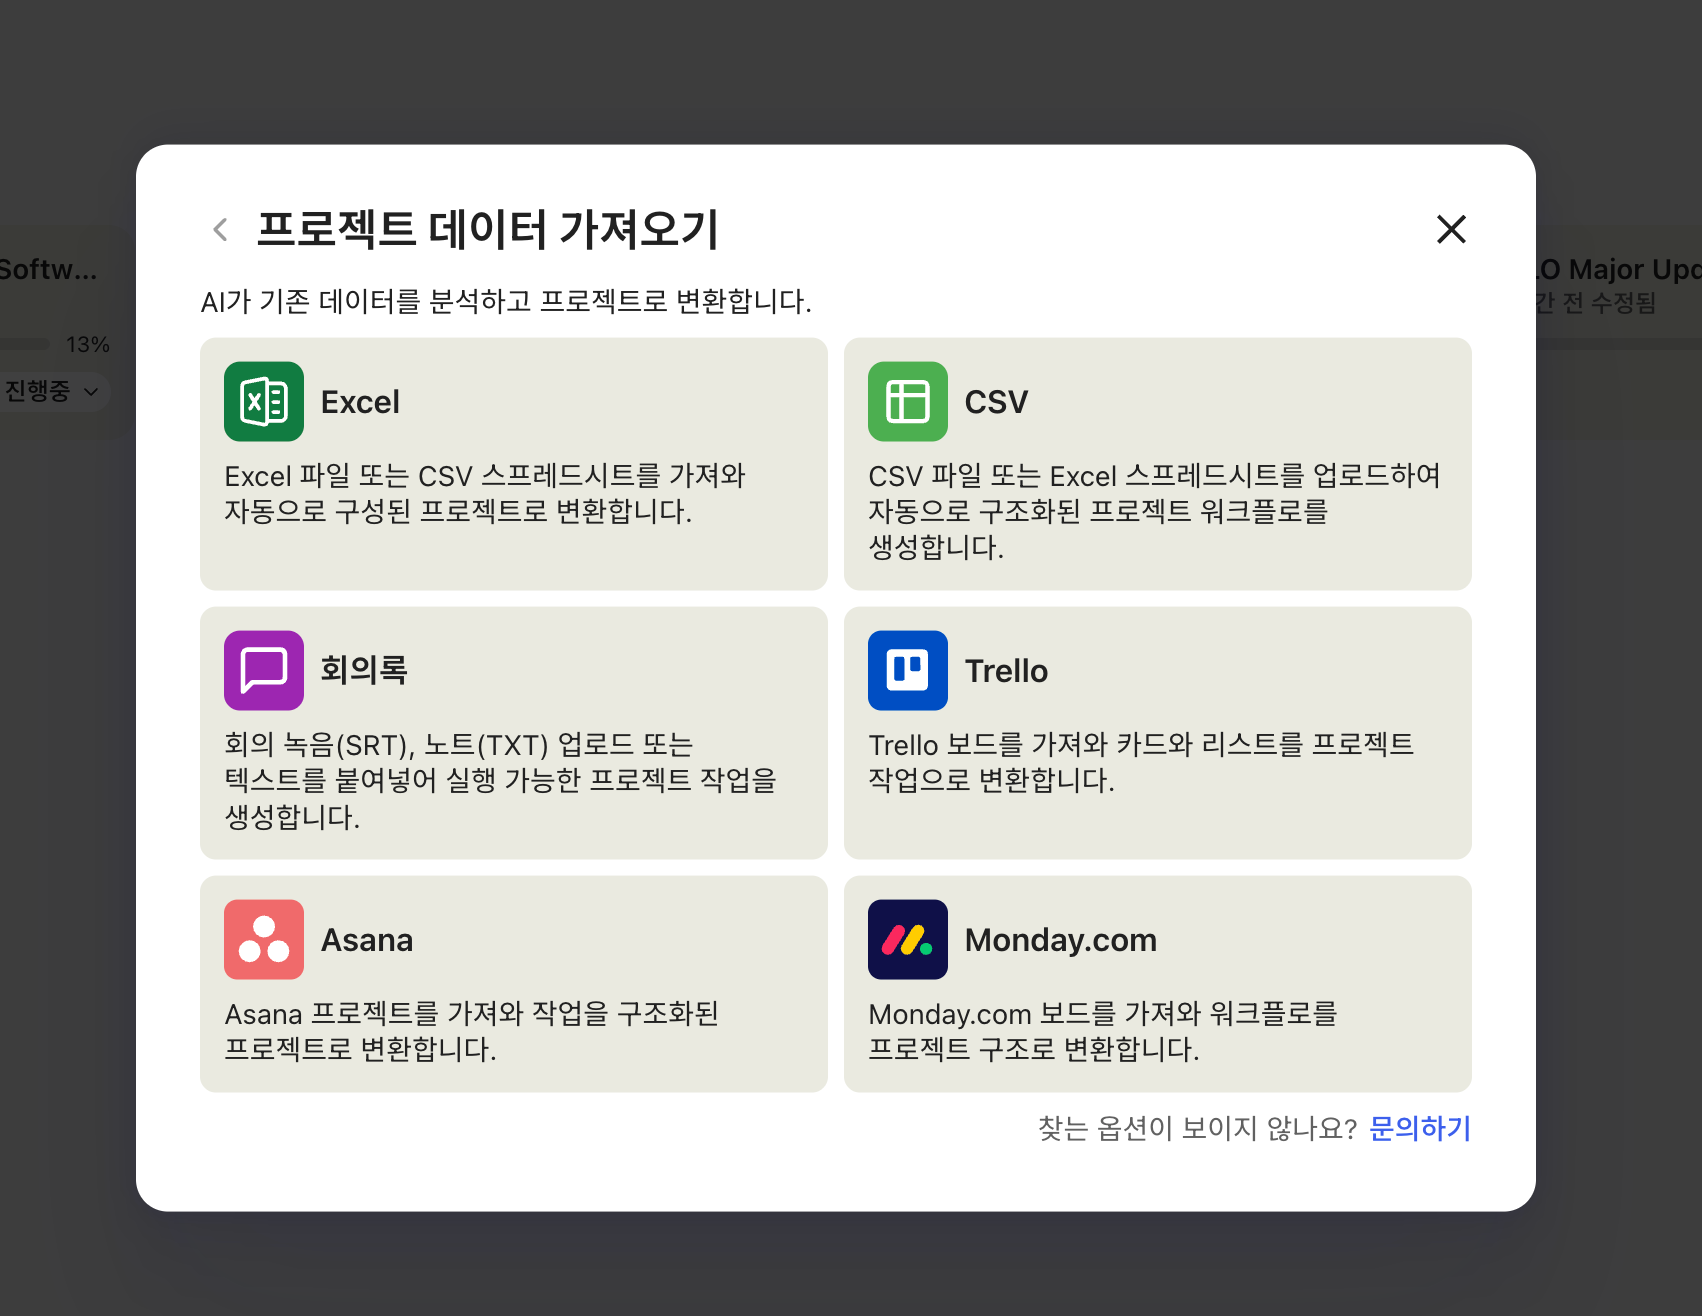
Task: Choose the 회의록 import option title
Action: [x=364, y=670]
